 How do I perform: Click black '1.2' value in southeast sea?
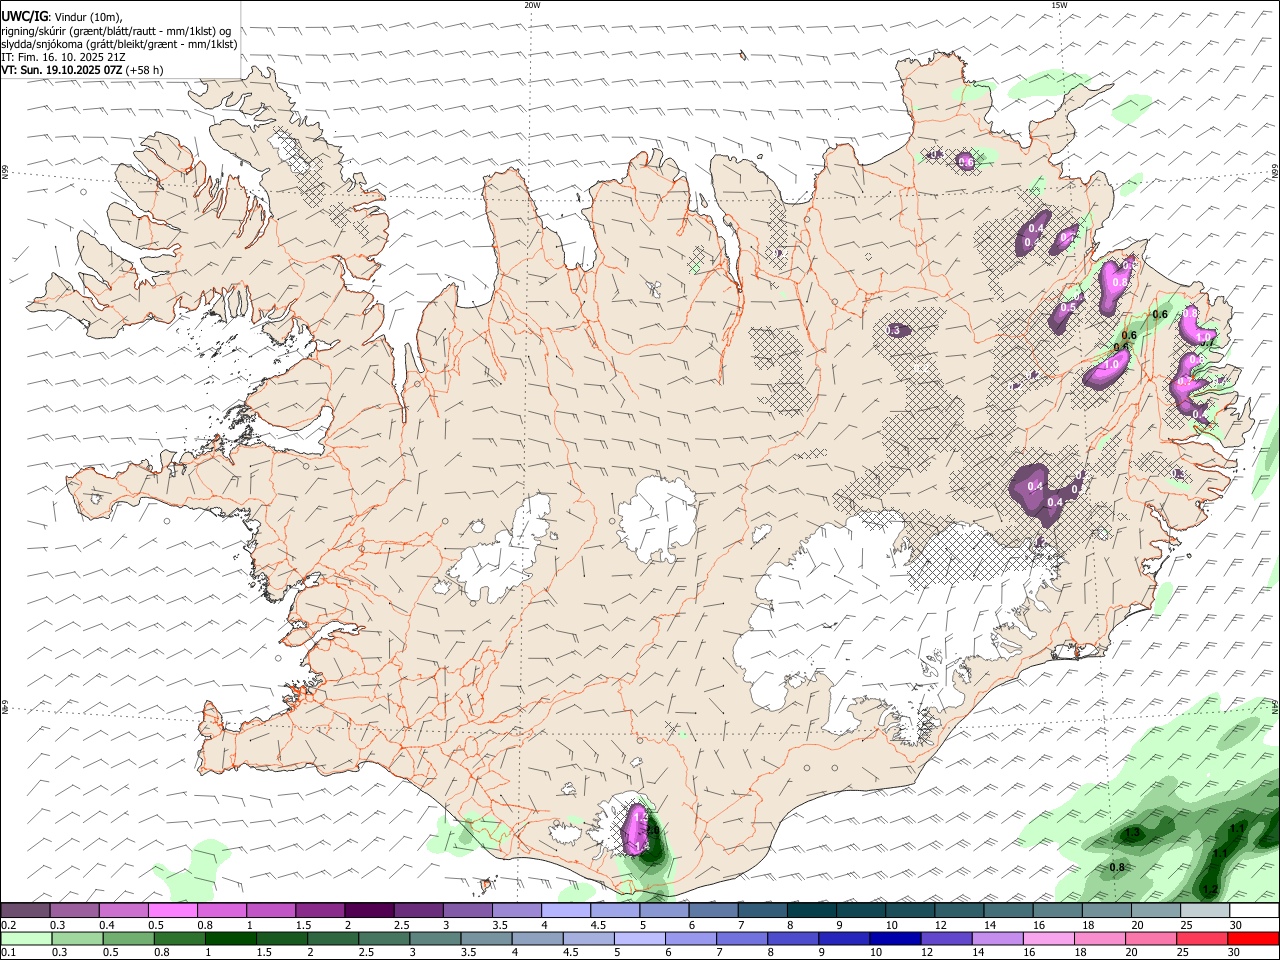click(x=1209, y=889)
